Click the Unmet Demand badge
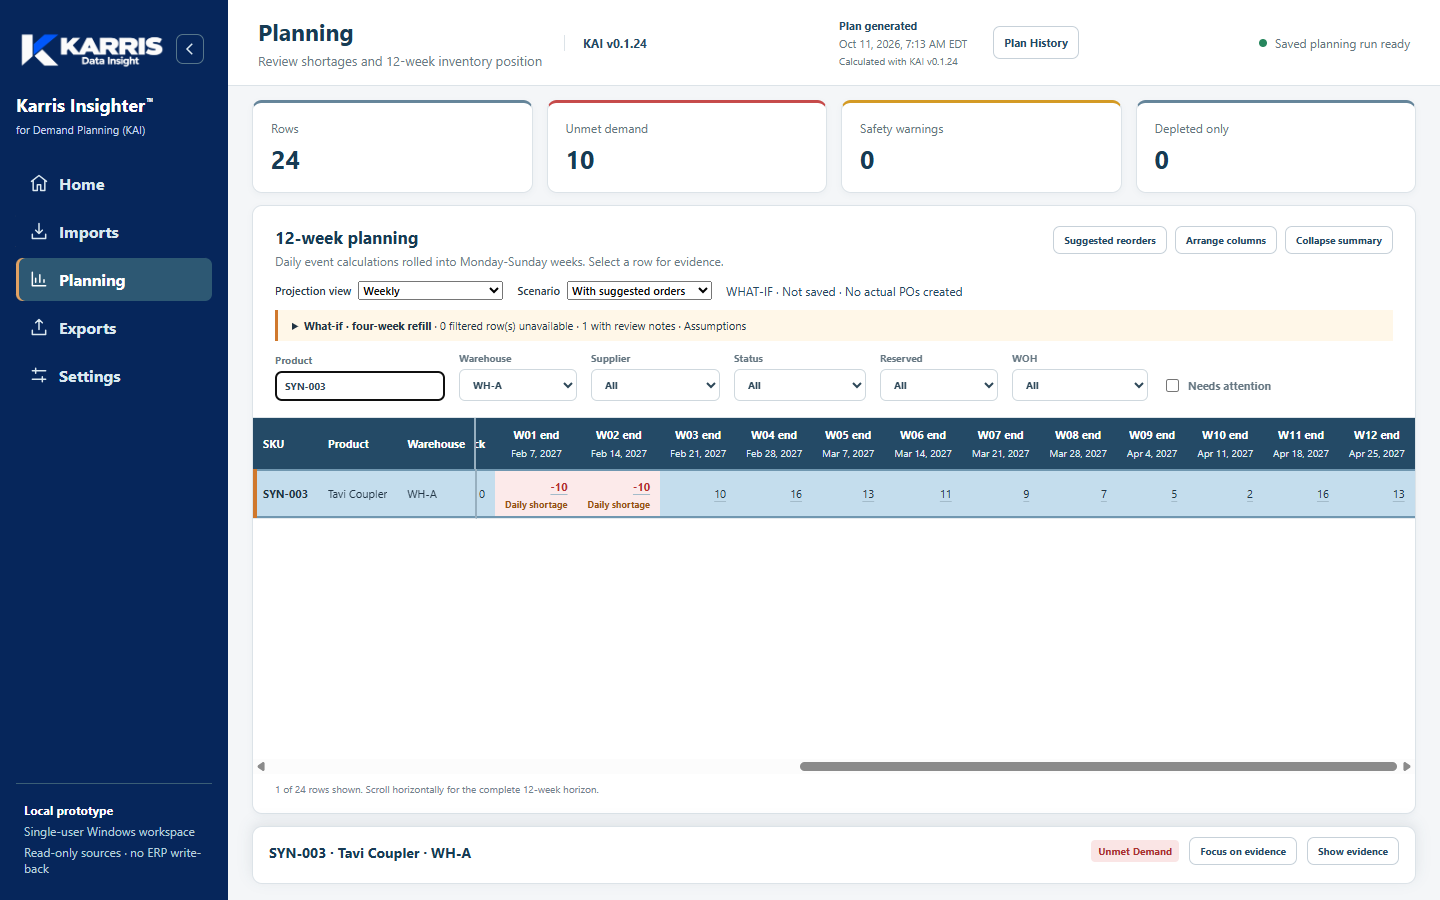Viewport: 1440px width, 900px height. (1135, 851)
